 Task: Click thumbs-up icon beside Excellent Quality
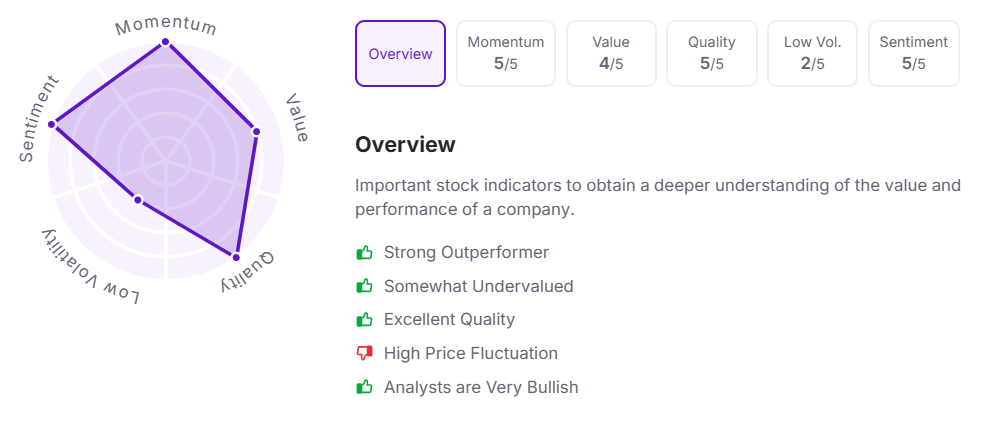[x=364, y=320]
